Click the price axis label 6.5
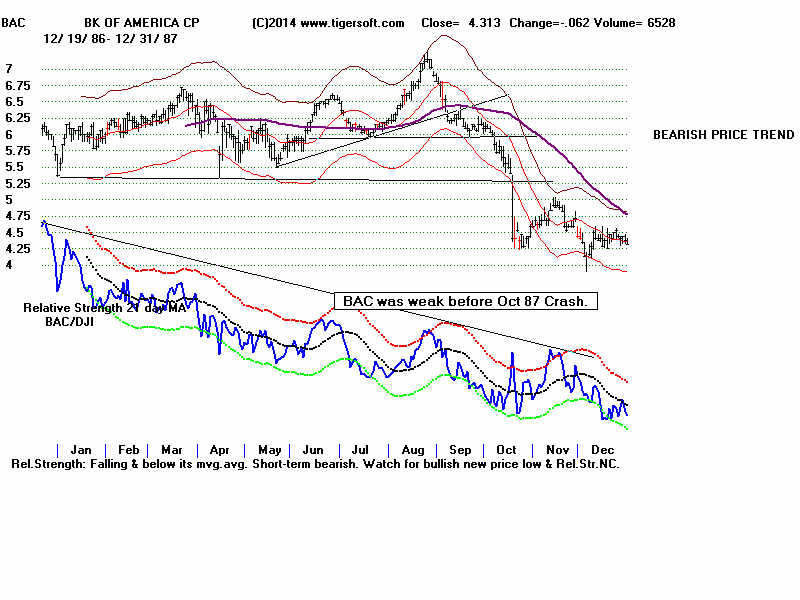The width and height of the screenshot is (800, 600). [14, 102]
